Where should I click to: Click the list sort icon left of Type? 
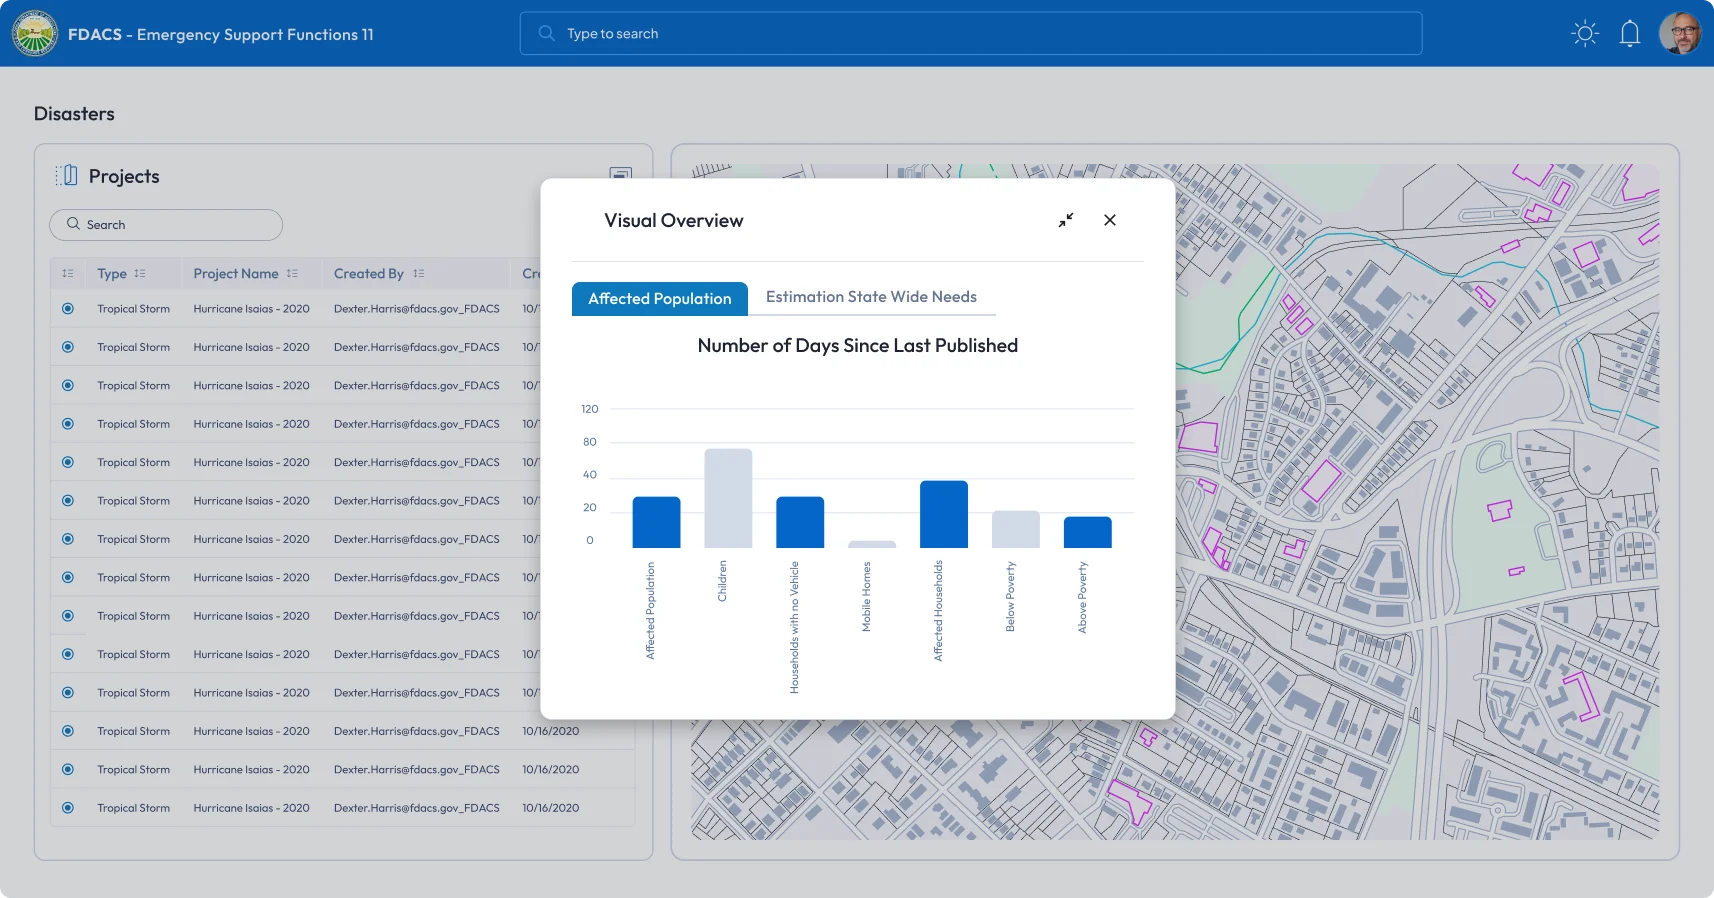point(68,274)
